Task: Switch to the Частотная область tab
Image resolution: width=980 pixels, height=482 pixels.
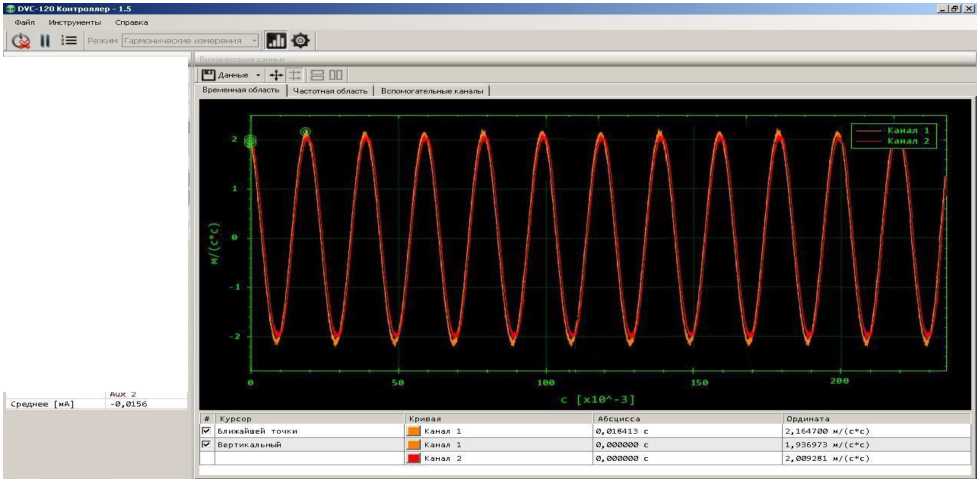Action: pos(330,91)
